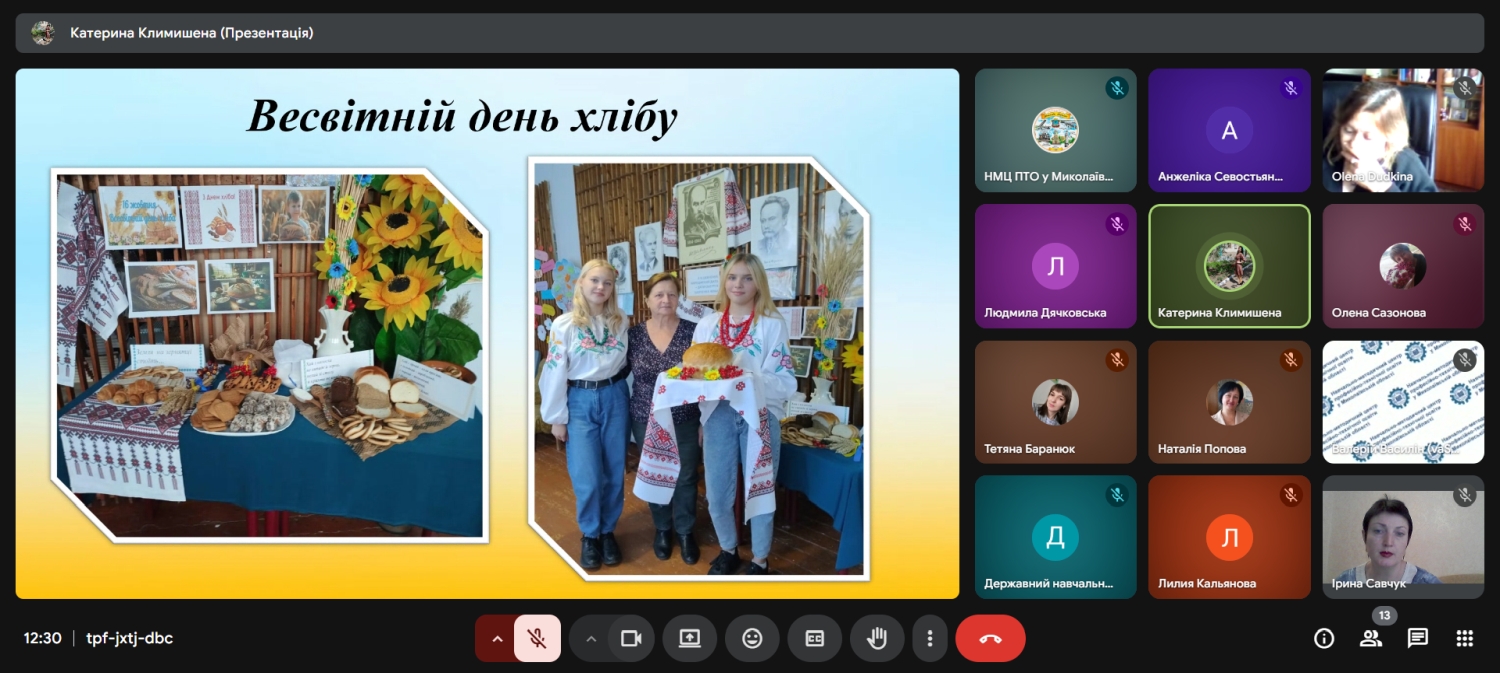Open more options three-dot menu
This screenshot has height=673, width=1500.
(x=930, y=638)
